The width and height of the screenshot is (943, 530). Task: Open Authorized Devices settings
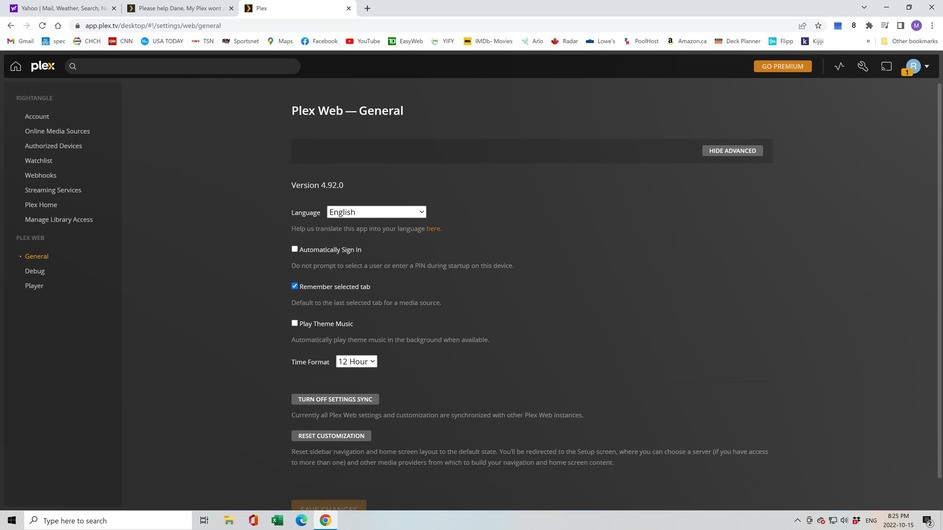[53, 146]
